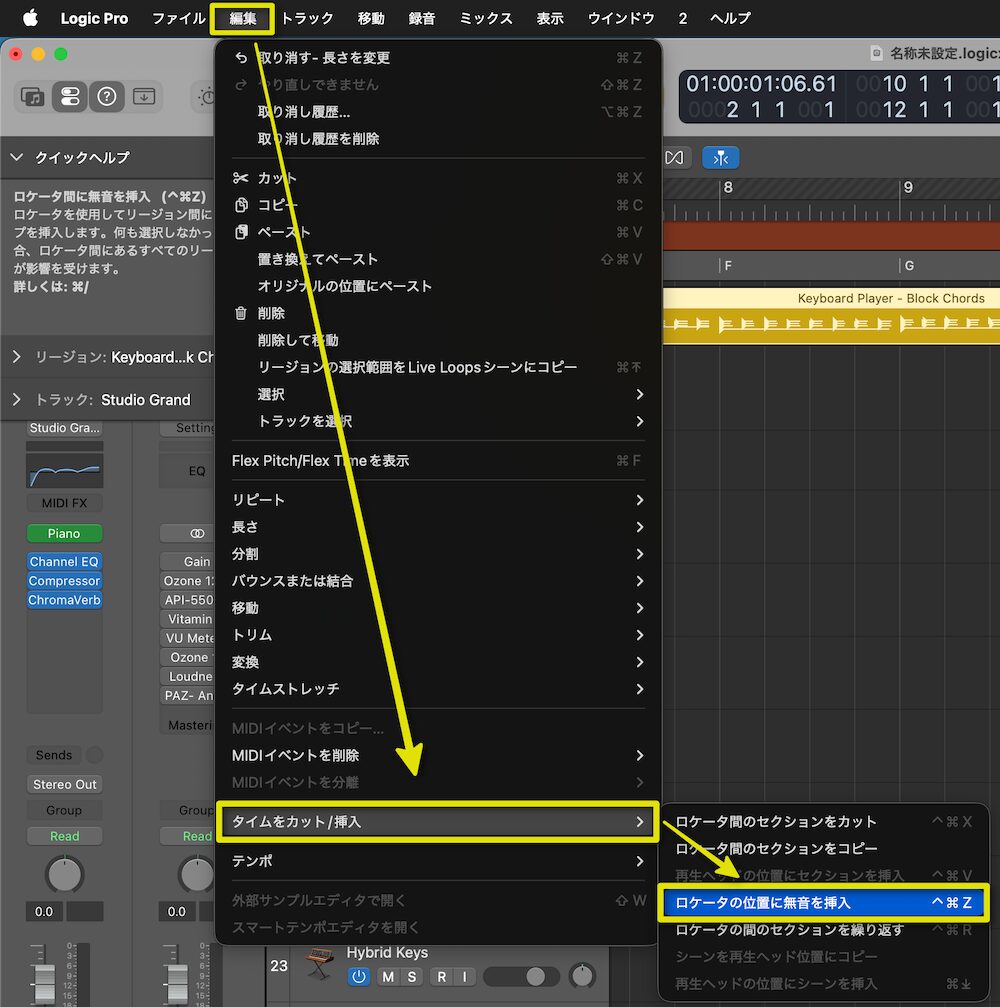1000x1007 pixels.
Task: Click the Channel EQ thumbnail display
Action: (x=64, y=470)
